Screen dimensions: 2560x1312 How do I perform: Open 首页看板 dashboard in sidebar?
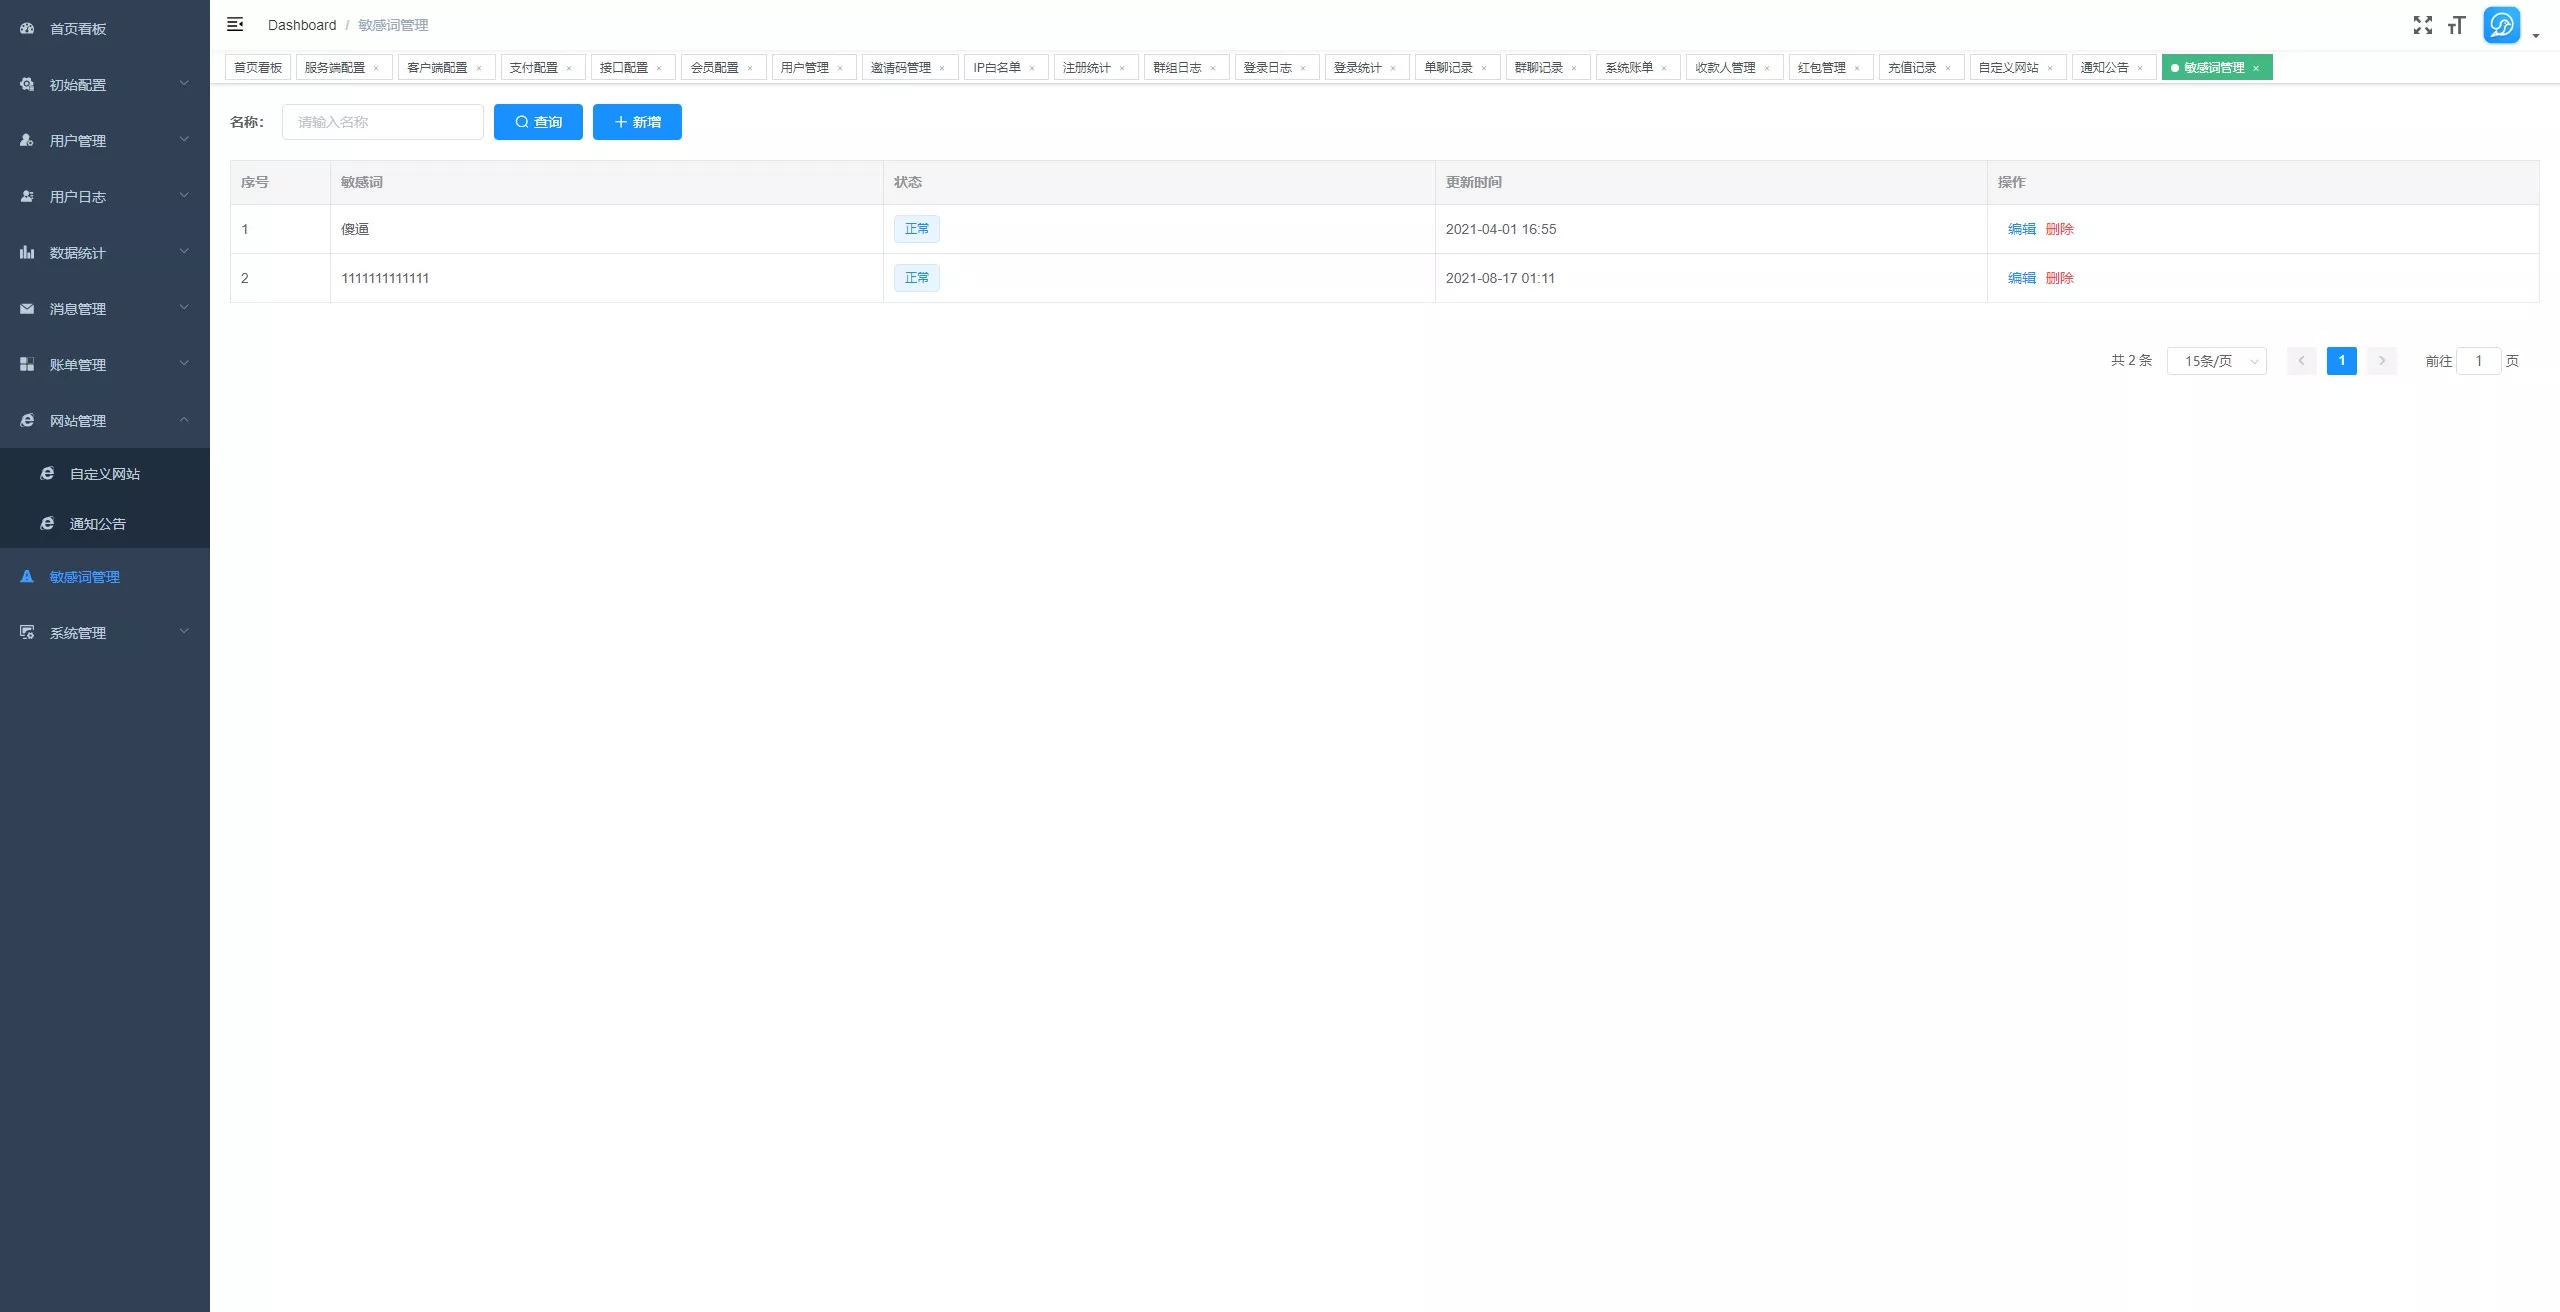[105, 28]
